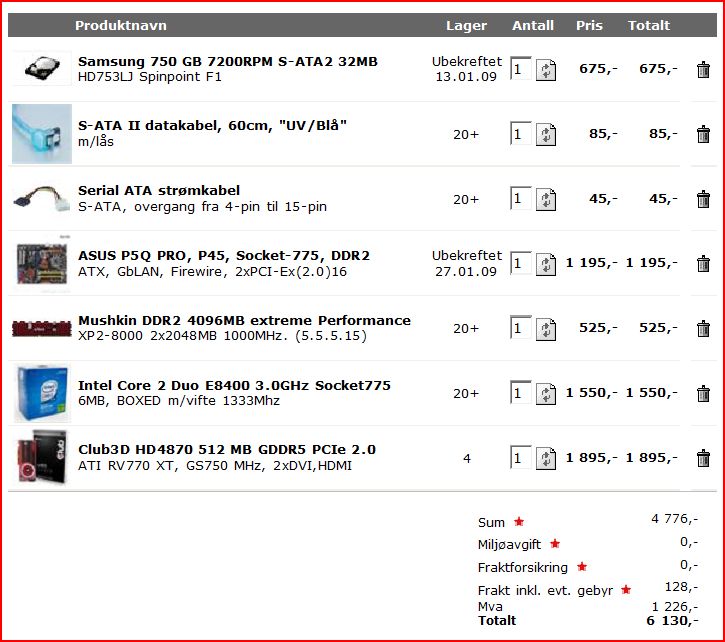Refresh quantity for Intel Core 2 Duo

[546, 394]
